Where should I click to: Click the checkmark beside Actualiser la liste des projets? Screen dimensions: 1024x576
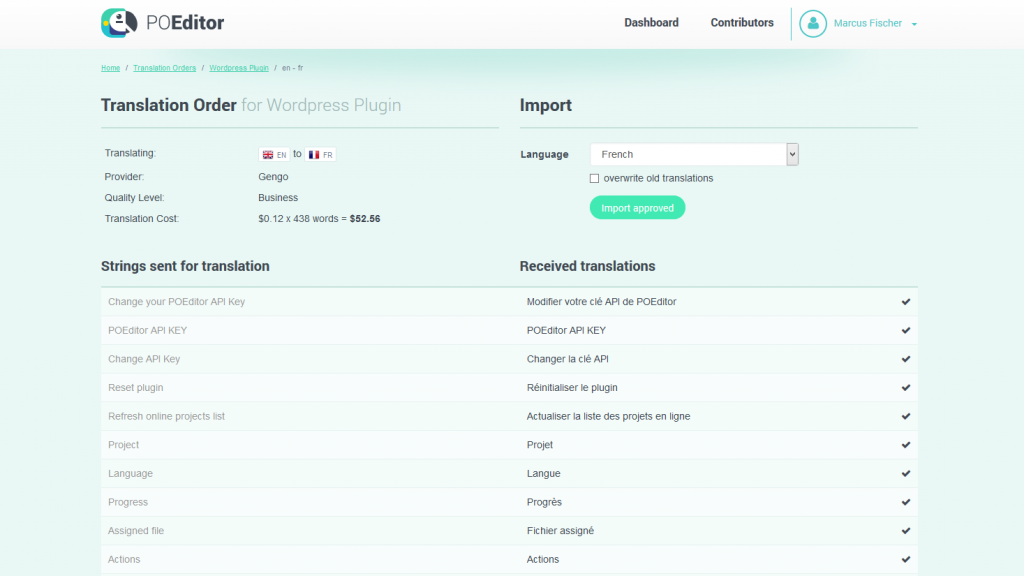coord(906,416)
